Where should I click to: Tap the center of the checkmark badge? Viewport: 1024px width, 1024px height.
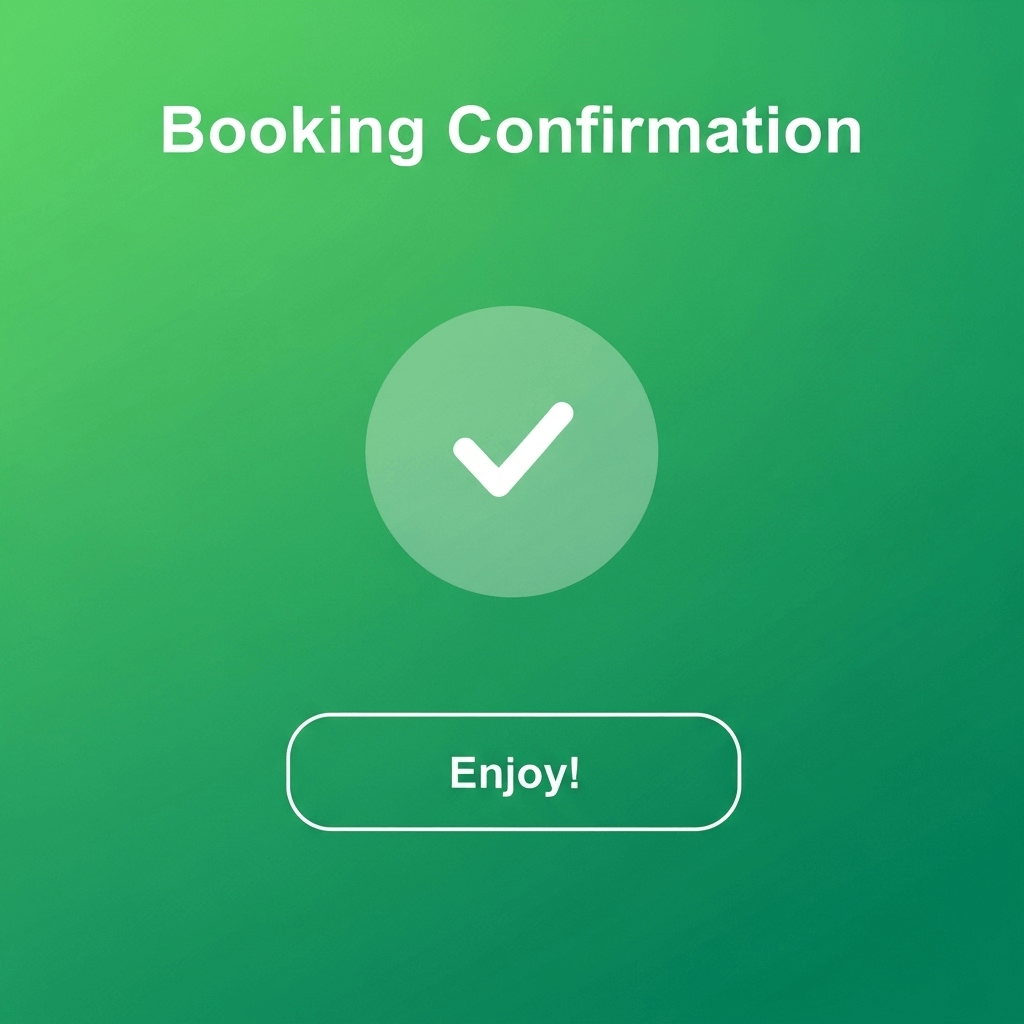[x=511, y=451]
